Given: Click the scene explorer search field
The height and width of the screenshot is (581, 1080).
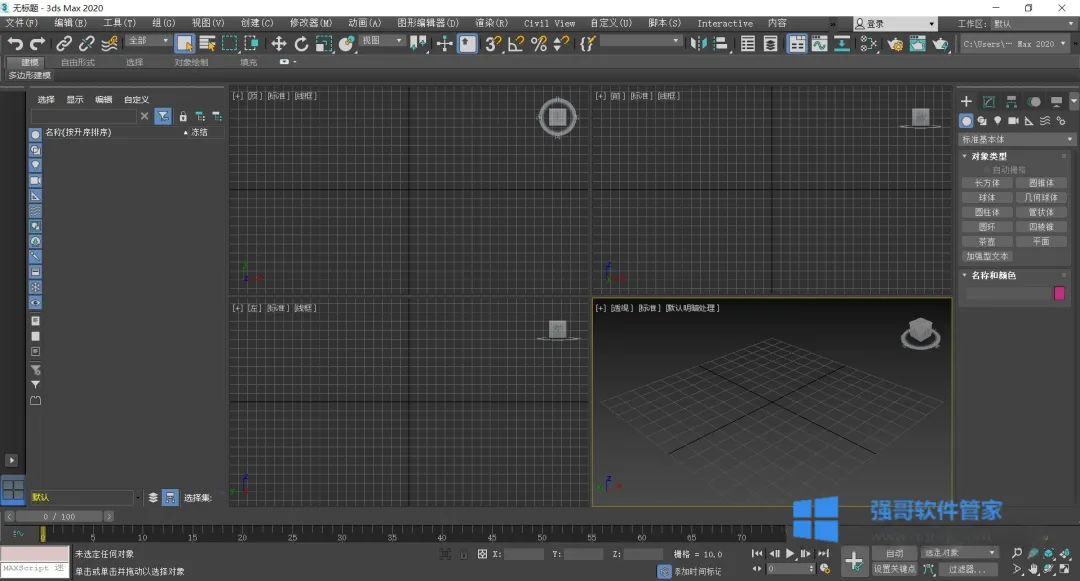Looking at the screenshot, I should point(84,116).
